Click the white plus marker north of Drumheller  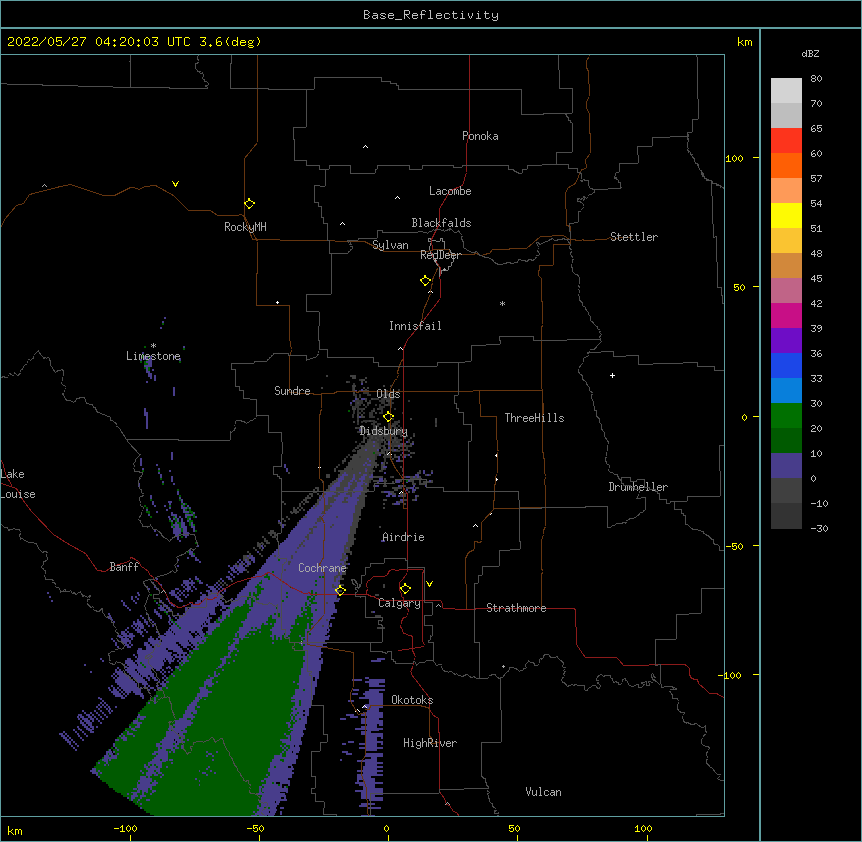point(612,375)
